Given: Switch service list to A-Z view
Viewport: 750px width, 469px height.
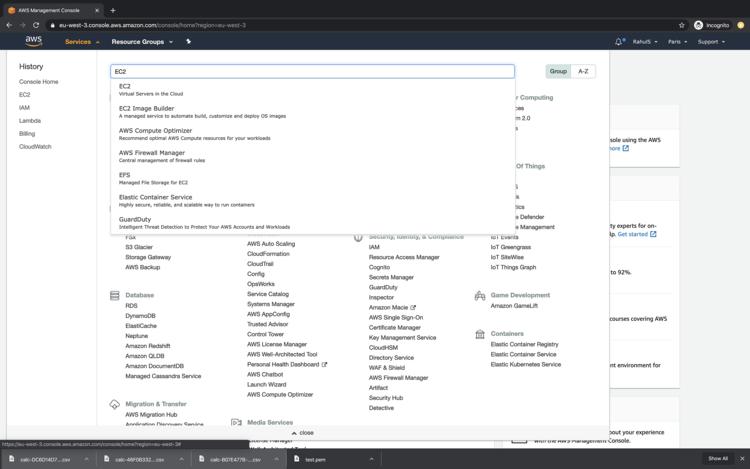Looking at the screenshot, I should click(583, 72).
